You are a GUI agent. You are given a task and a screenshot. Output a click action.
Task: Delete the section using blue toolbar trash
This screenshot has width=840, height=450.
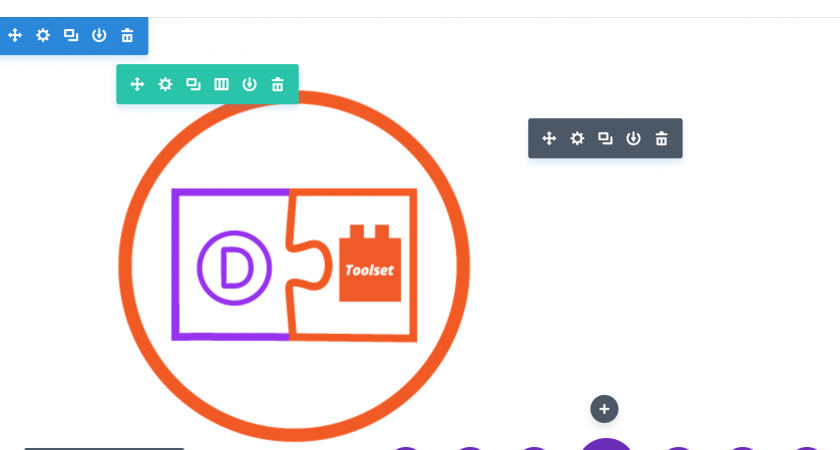(x=127, y=35)
